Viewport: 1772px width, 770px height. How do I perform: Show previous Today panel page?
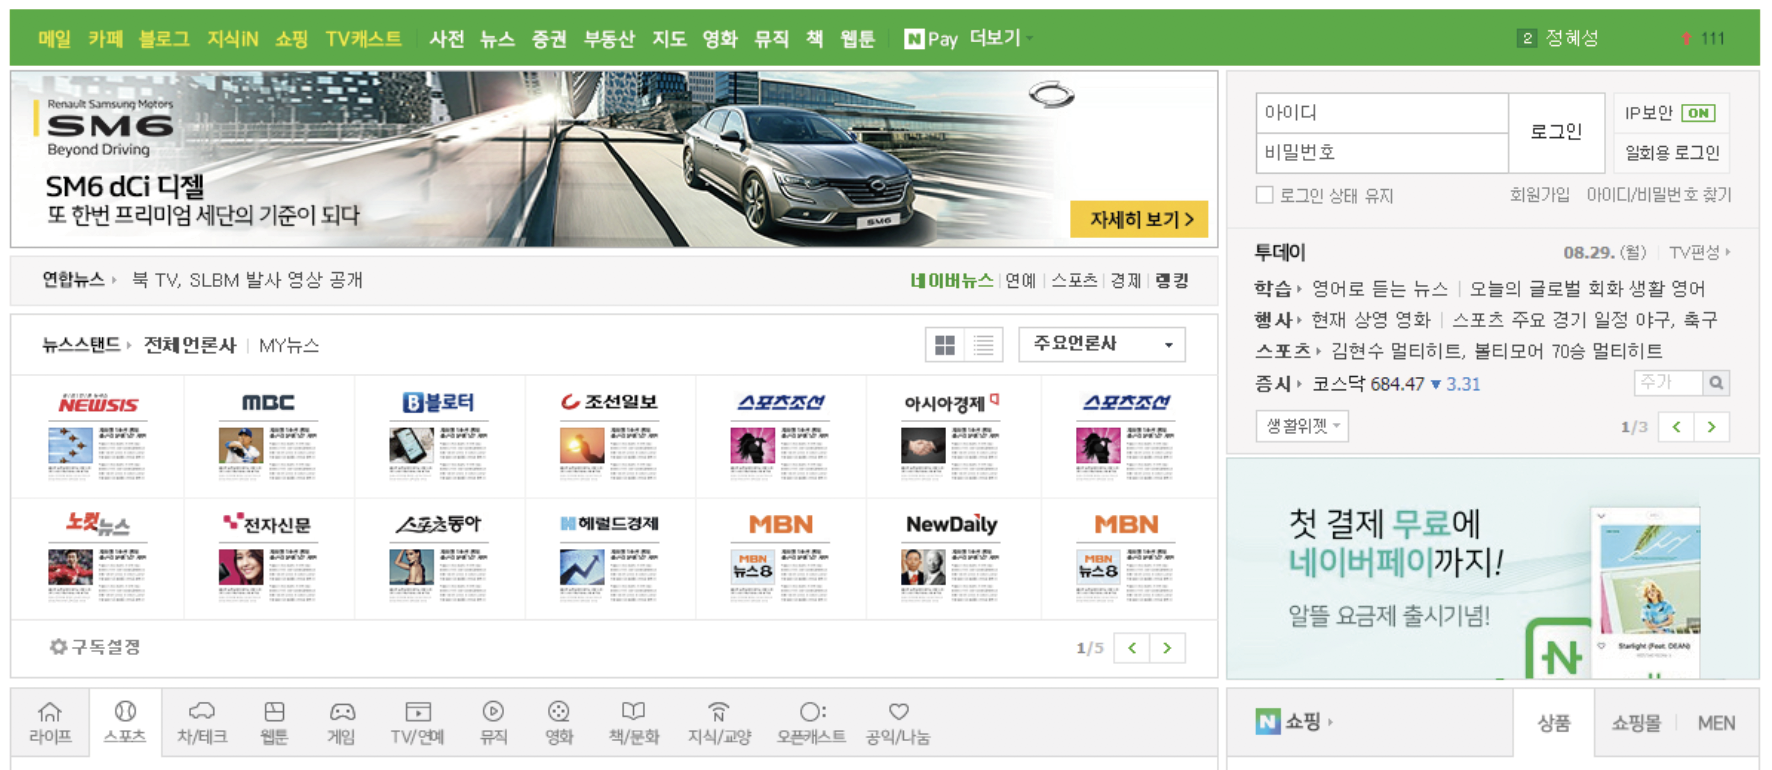click(1676, 427)
